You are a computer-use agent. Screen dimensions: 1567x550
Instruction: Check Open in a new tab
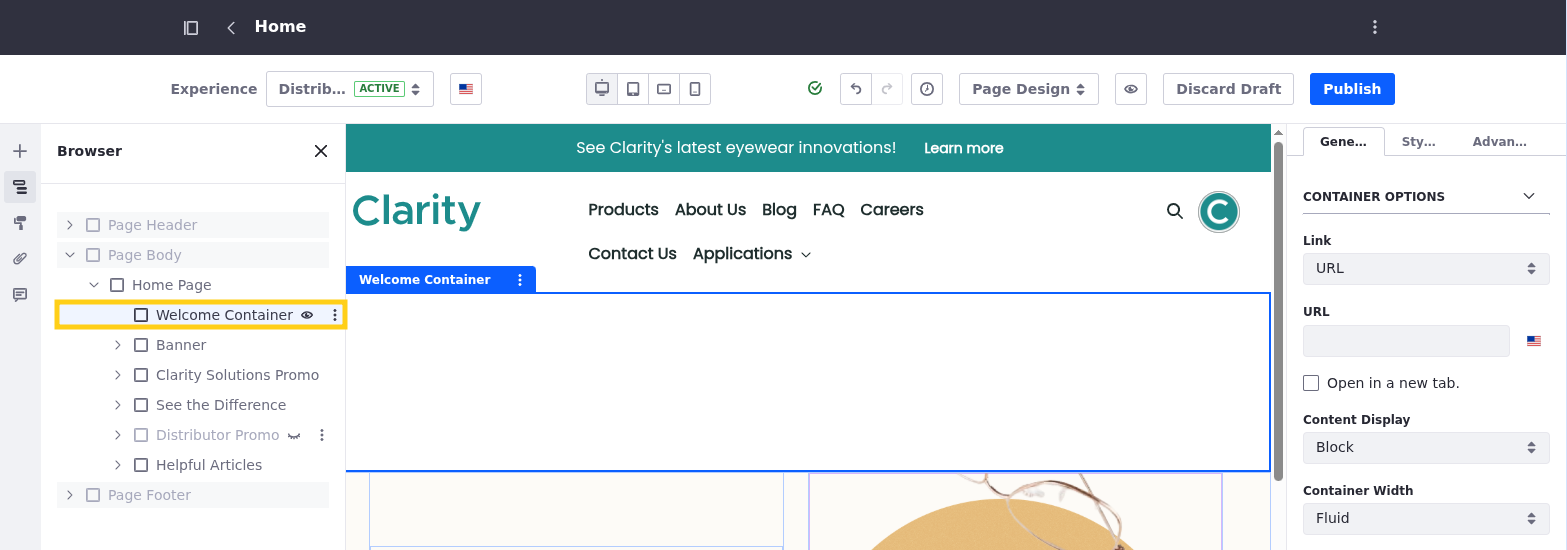(x=1311, y=383)
